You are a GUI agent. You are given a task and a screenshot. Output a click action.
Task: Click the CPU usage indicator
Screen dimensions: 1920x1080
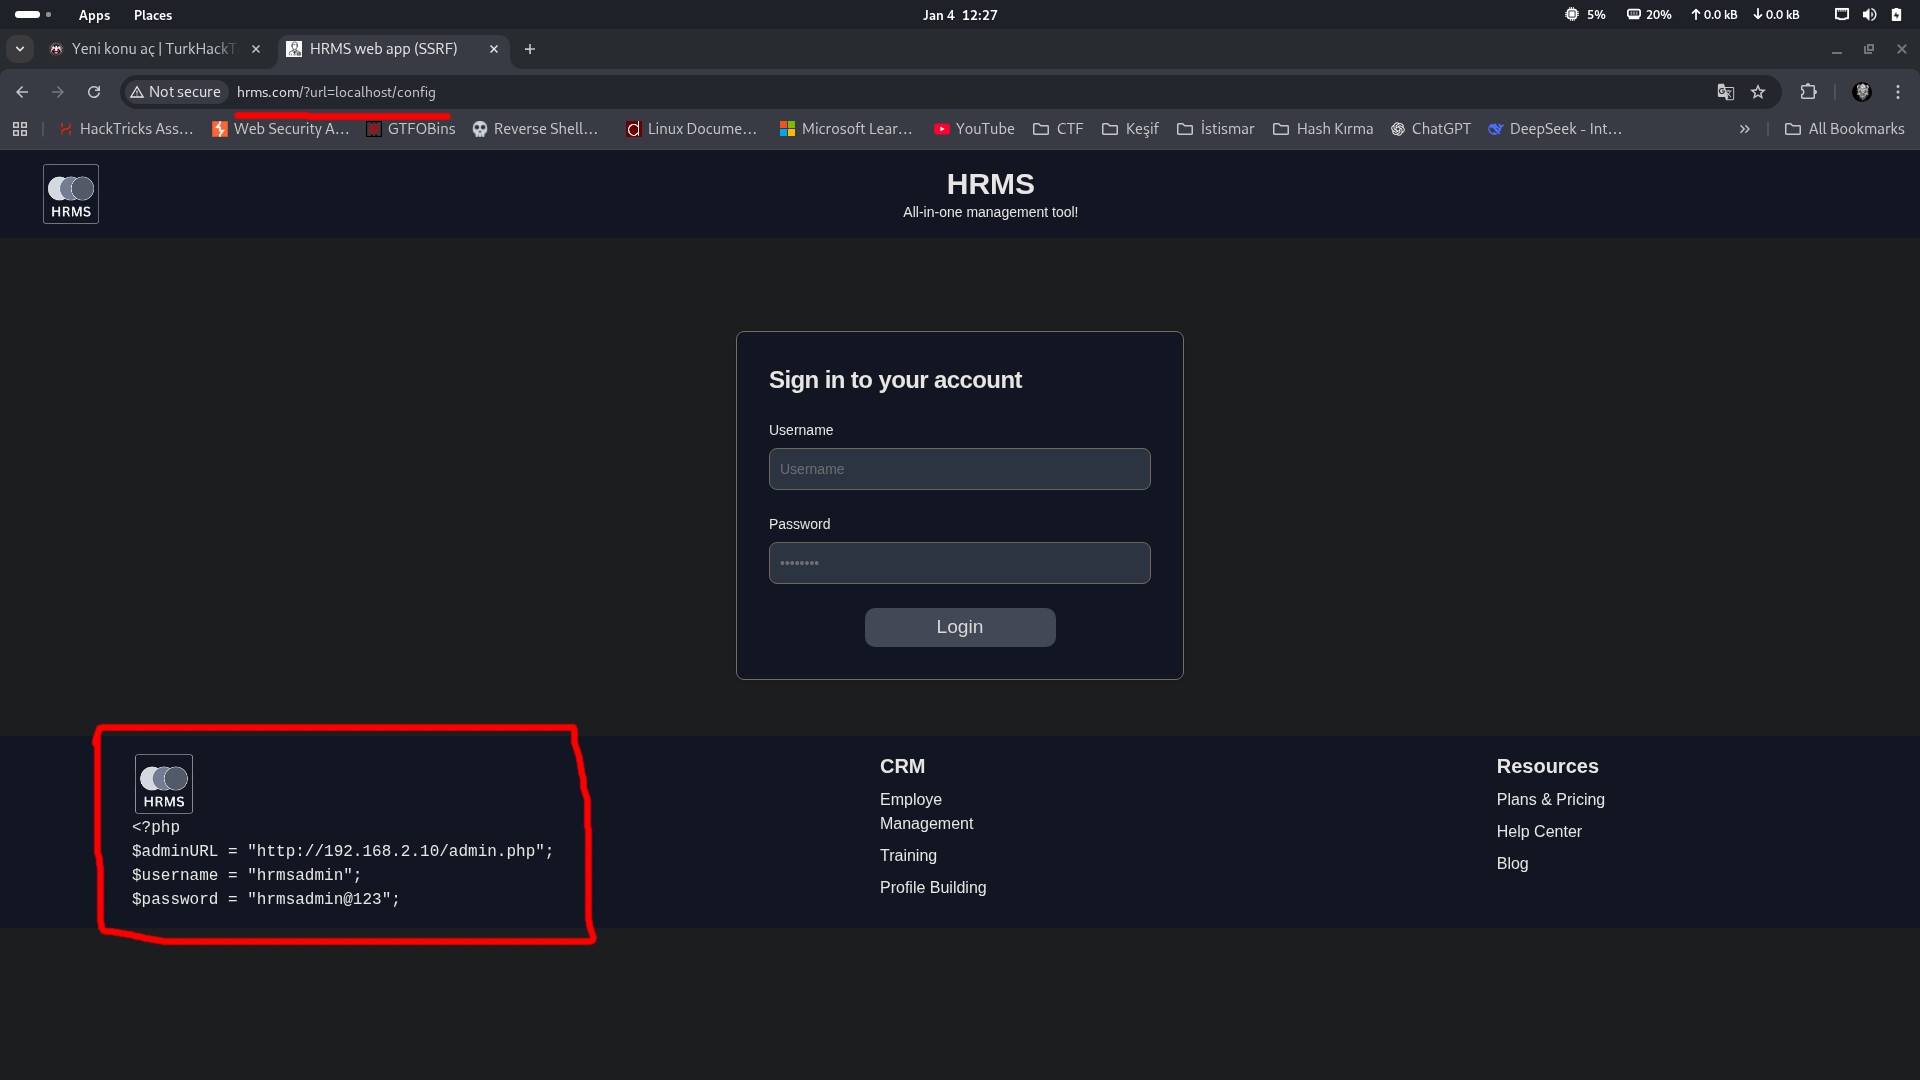(x=1585, y=15)
